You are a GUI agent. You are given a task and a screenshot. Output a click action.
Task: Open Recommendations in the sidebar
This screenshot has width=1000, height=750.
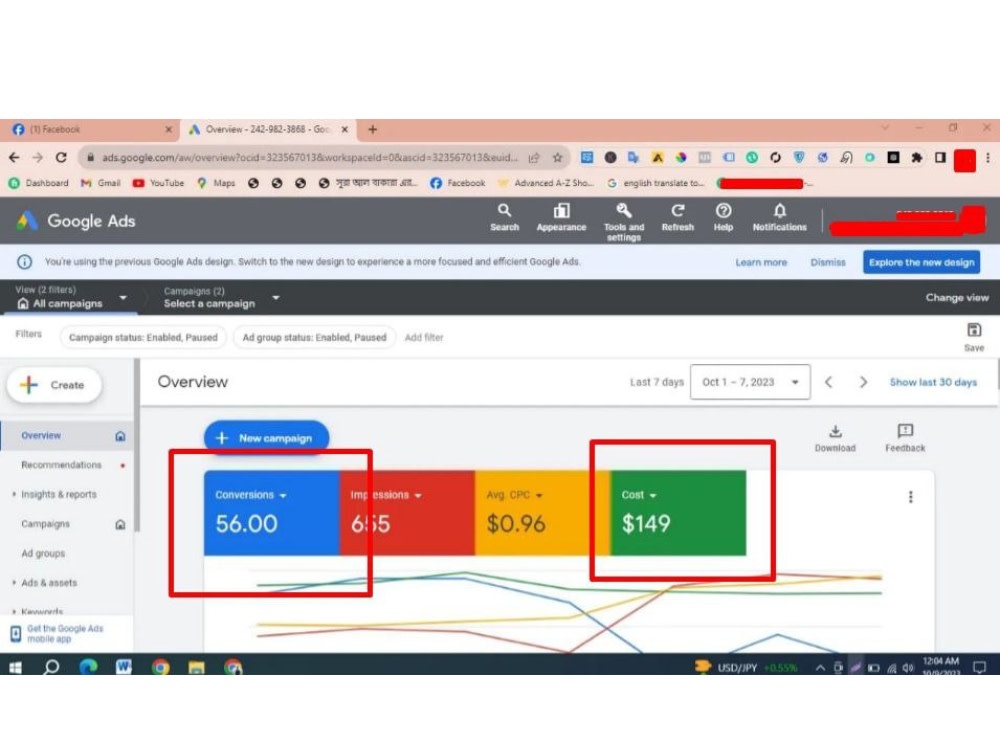coord(61,465)
